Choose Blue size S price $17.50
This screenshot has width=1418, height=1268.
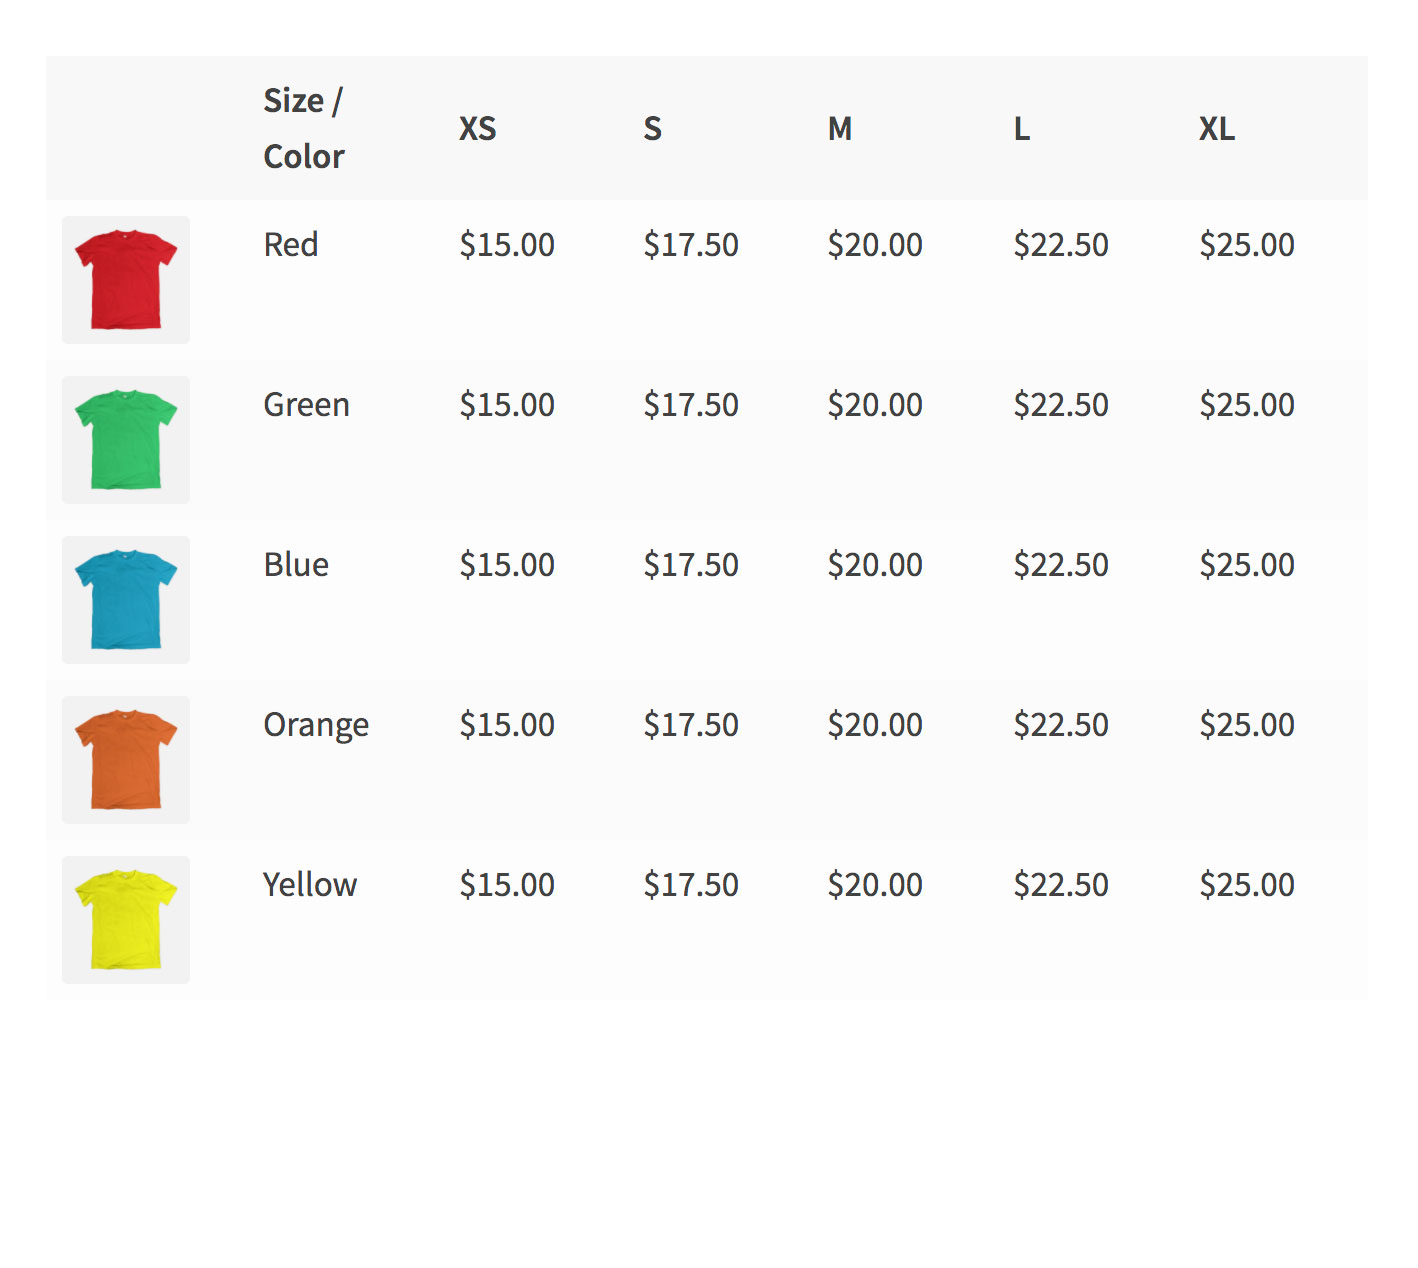coord(691,565)
